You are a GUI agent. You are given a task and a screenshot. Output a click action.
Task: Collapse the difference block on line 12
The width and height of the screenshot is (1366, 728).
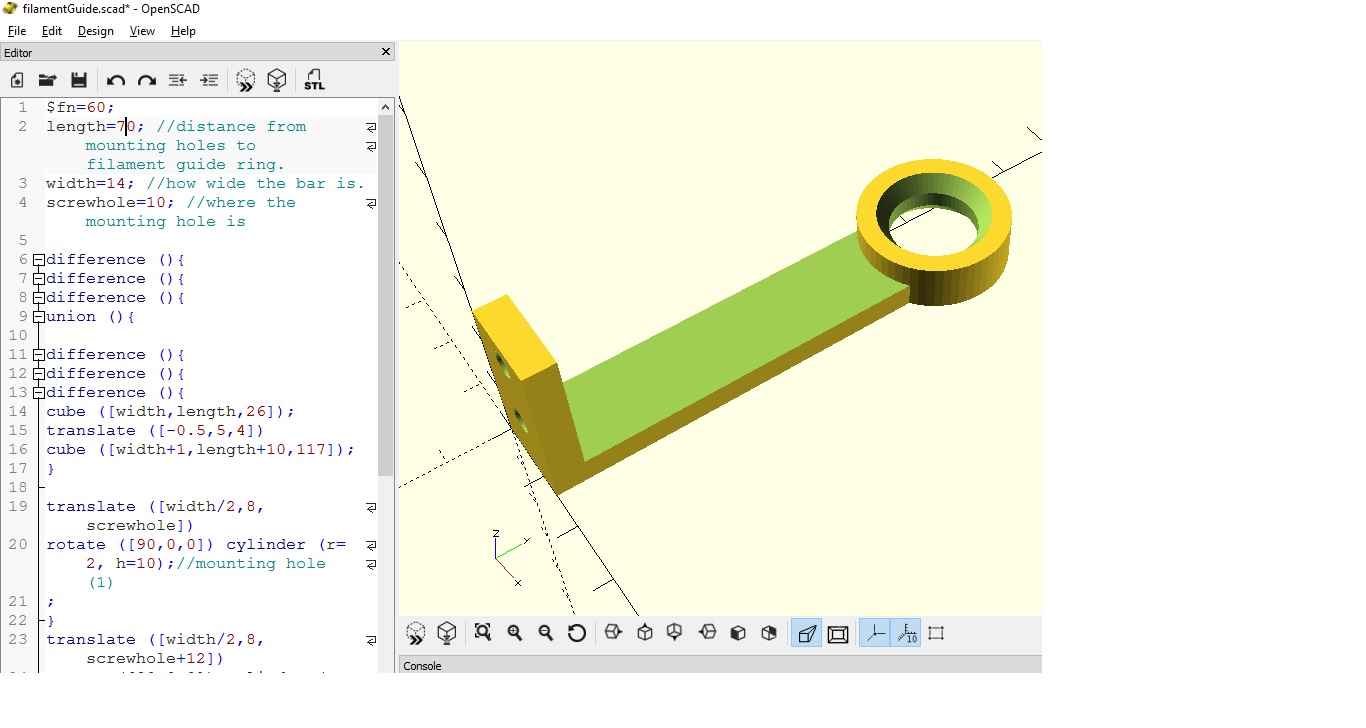(39, 374)
